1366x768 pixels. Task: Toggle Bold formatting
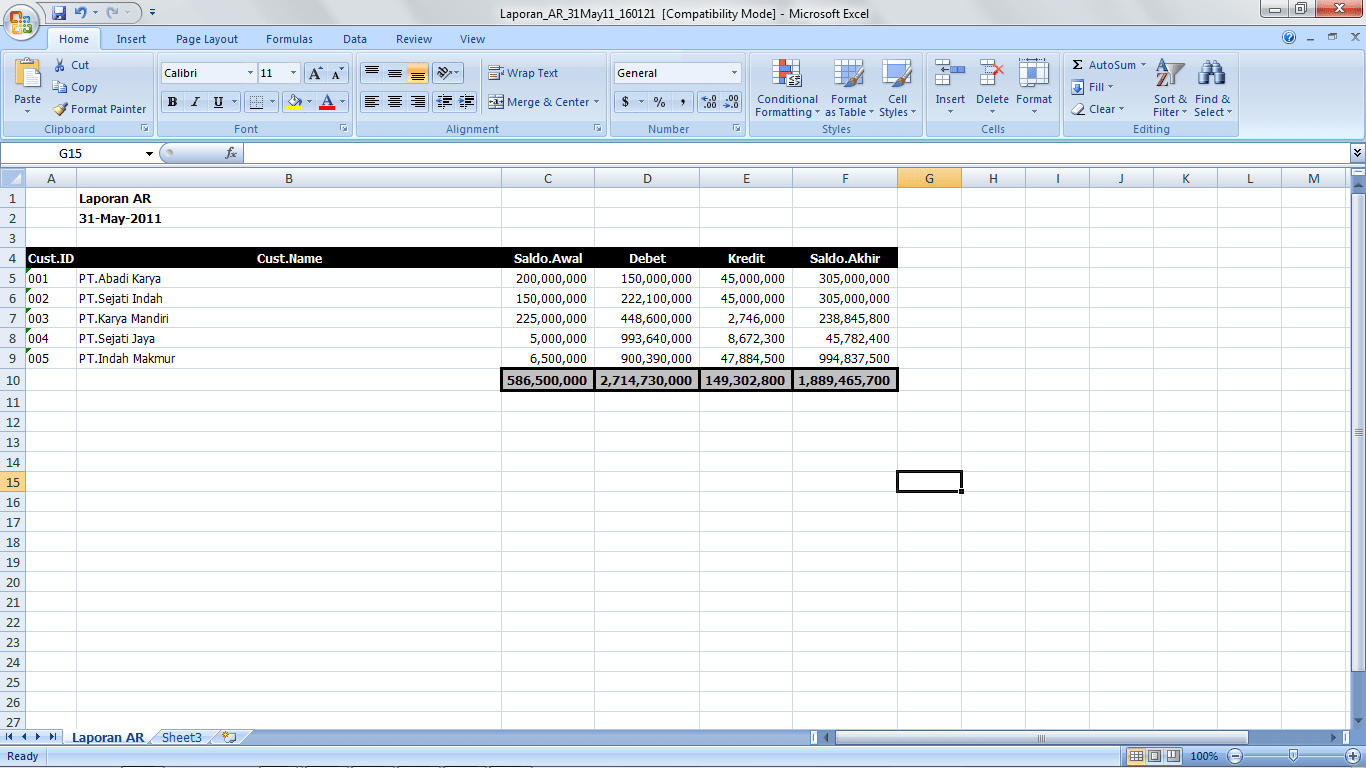172,102
